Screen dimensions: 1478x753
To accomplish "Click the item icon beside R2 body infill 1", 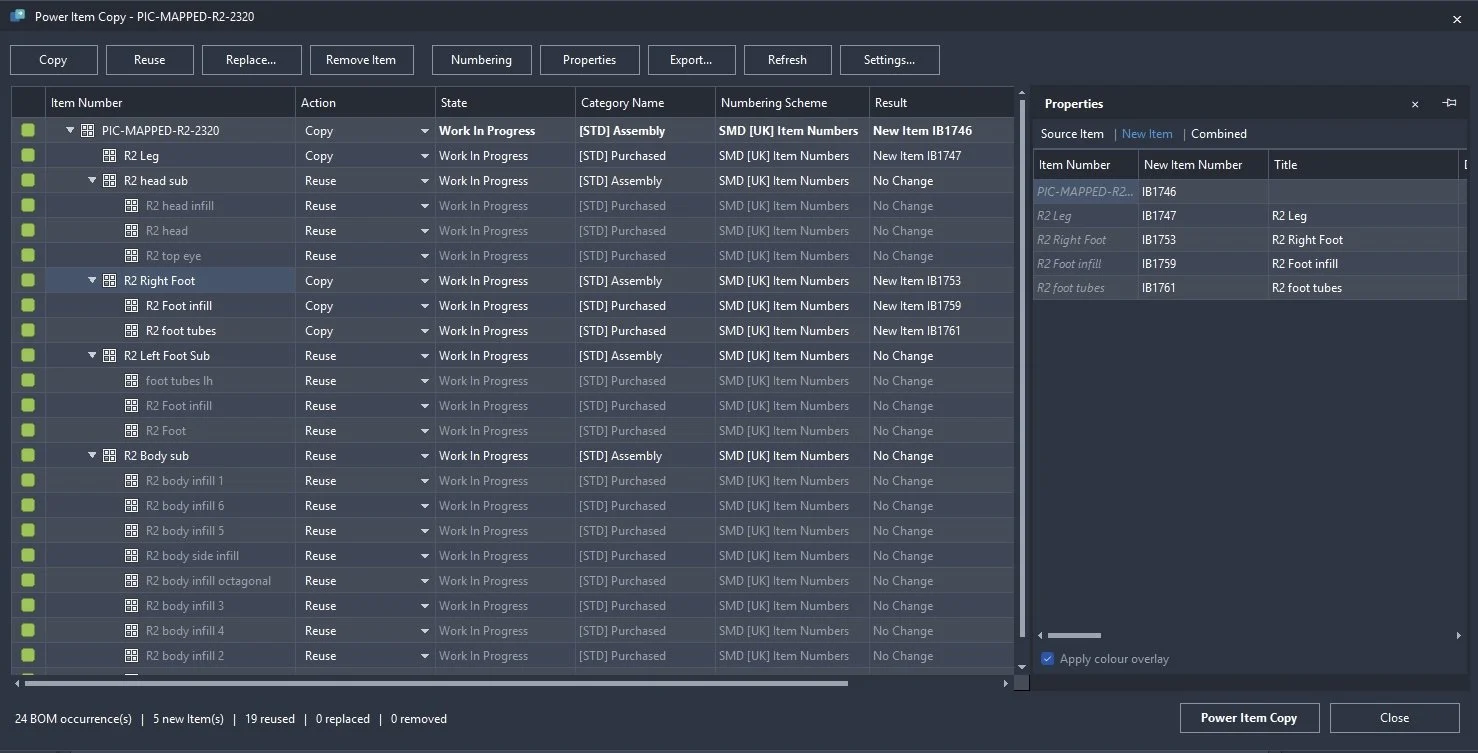I will click(131, 481).
